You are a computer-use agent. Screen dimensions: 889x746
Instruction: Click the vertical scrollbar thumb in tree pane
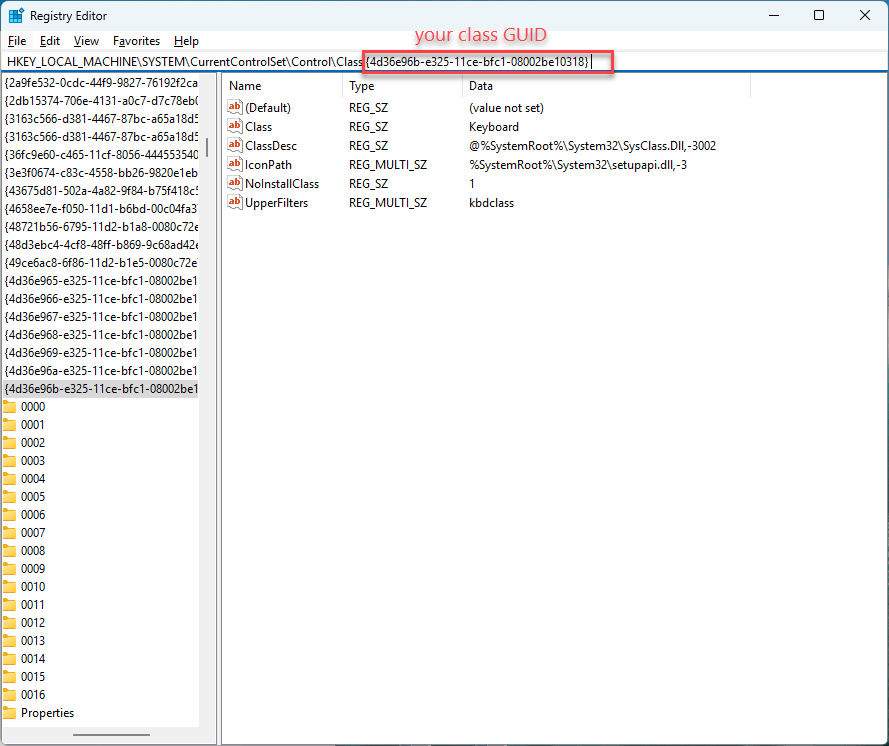pos(207,146)
